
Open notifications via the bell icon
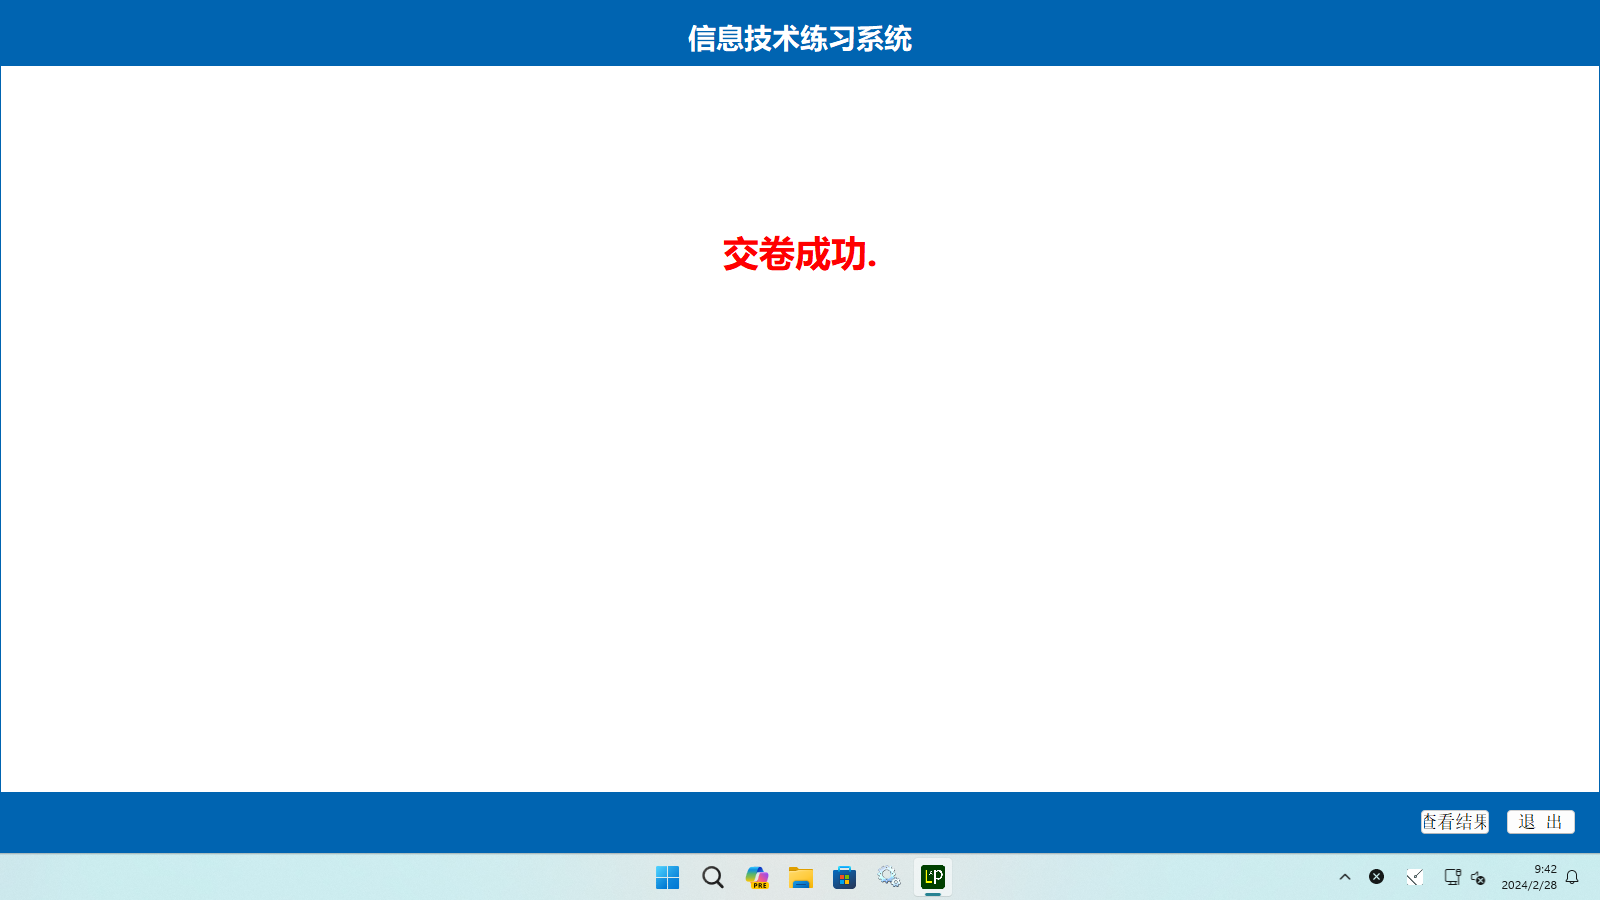point(1572,877)
